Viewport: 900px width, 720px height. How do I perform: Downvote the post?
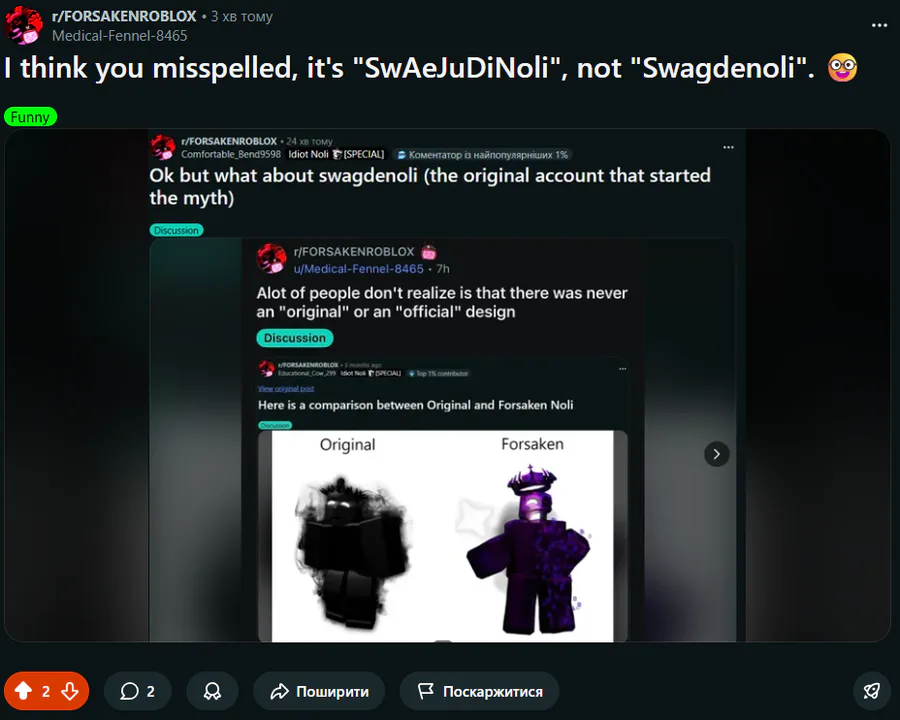coord(70,691)
